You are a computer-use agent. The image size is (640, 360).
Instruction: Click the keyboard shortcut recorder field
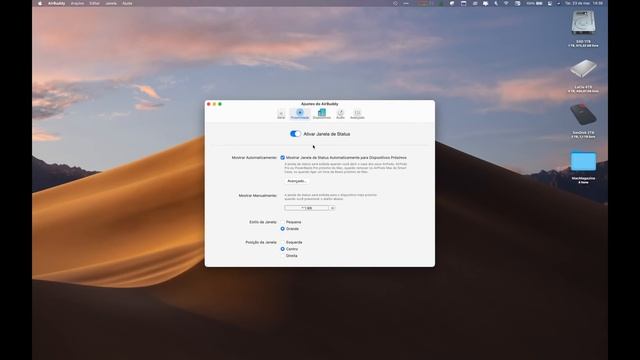click(x=307, y=208)
